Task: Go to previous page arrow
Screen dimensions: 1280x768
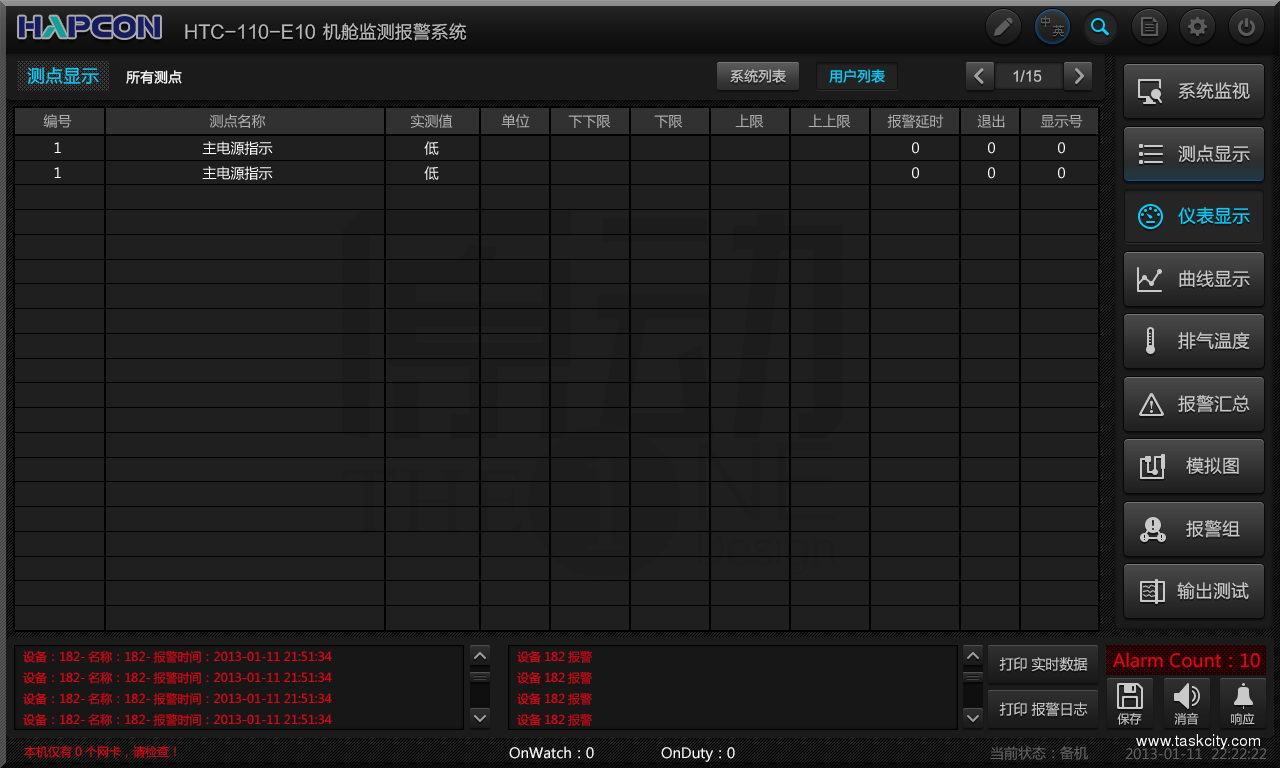Action: [x=980, y=76]
